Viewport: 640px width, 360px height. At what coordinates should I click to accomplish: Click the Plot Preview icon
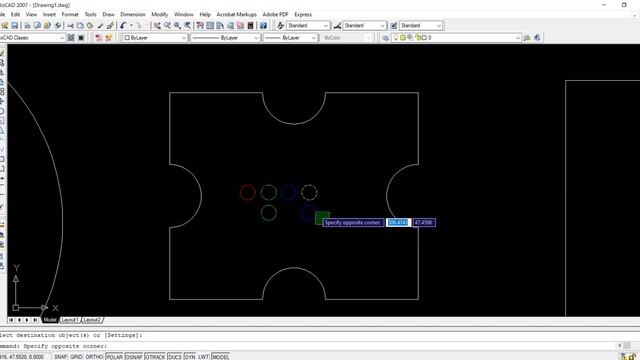pos(37,26)
